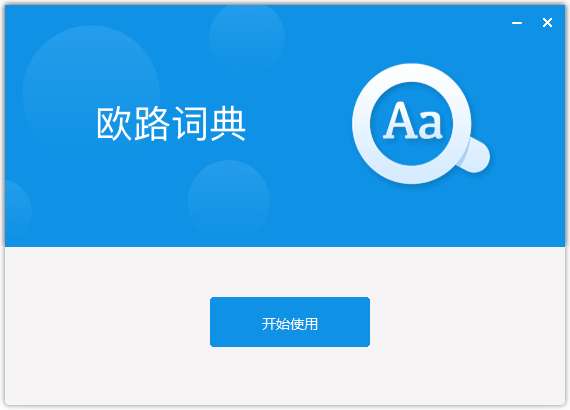Click the gray panel beside 开始使用
The image size is (570, 410).
coord(465,322)
